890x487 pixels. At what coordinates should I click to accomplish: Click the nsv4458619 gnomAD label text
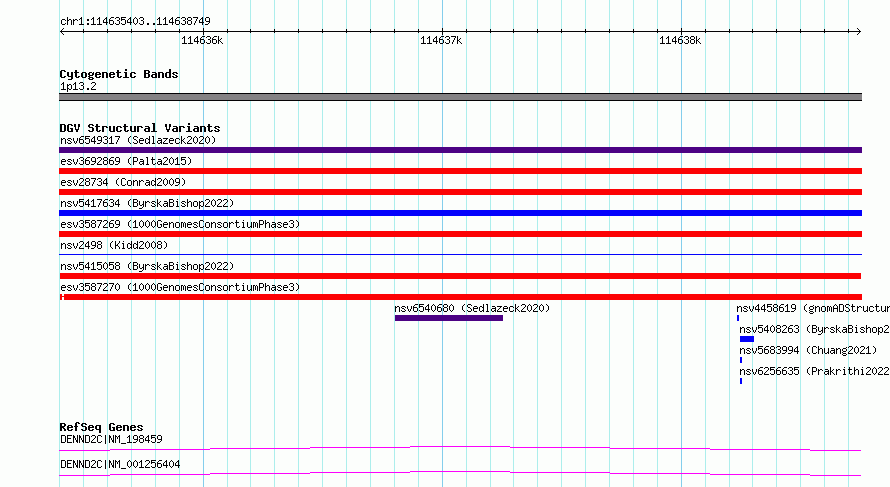(813, 308)
